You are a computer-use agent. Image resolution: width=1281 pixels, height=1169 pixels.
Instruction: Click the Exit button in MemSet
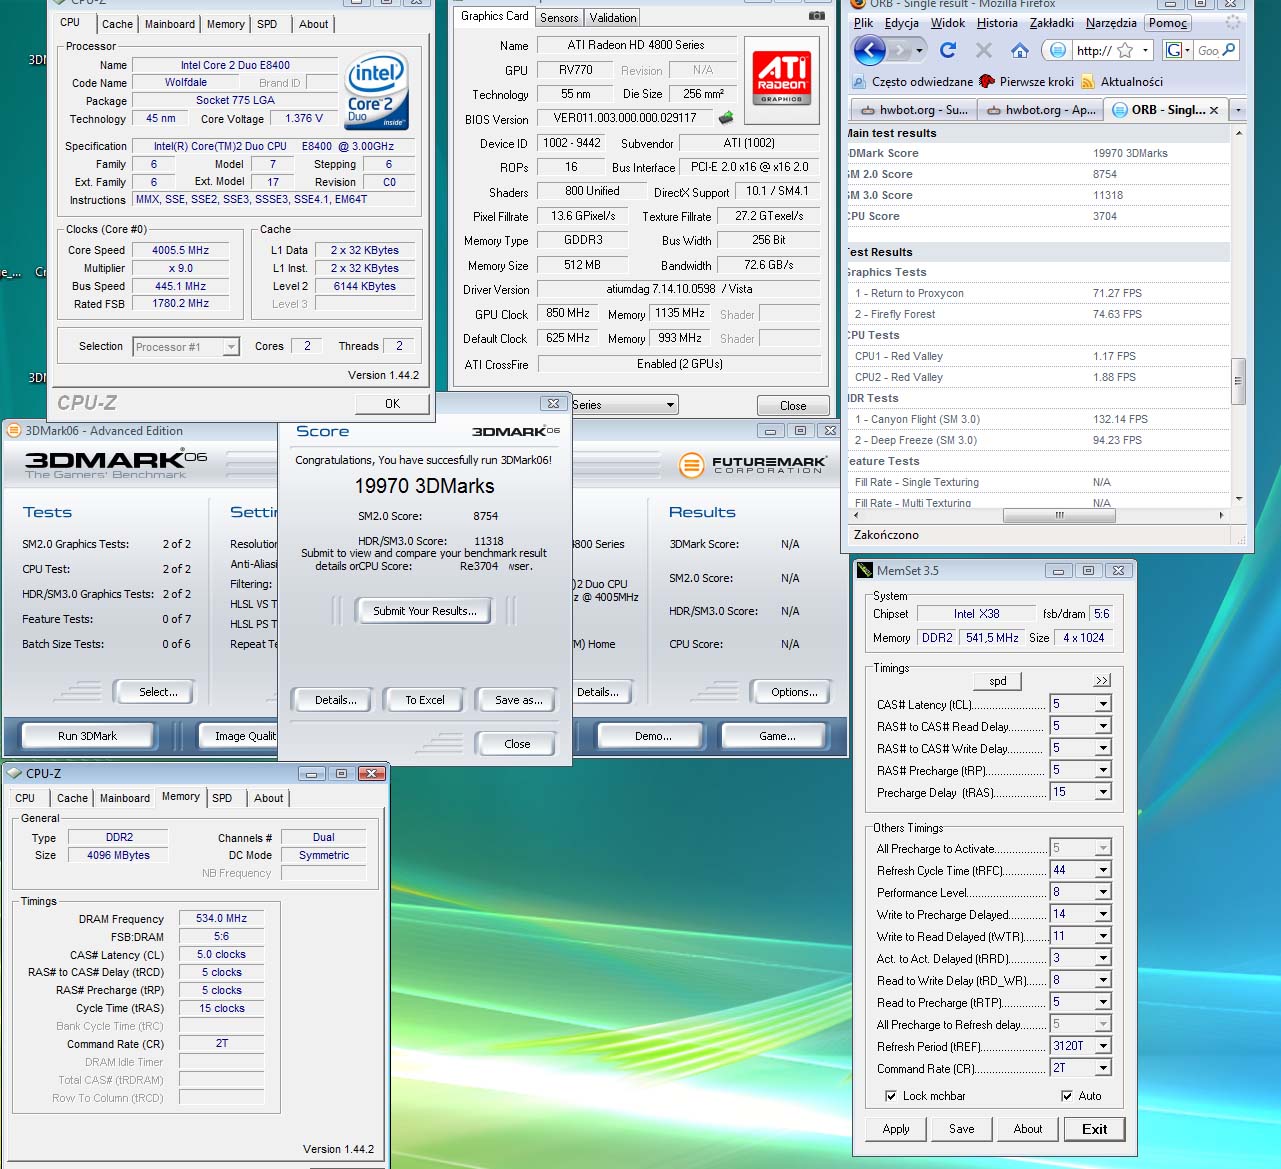click(1094, 1129)
